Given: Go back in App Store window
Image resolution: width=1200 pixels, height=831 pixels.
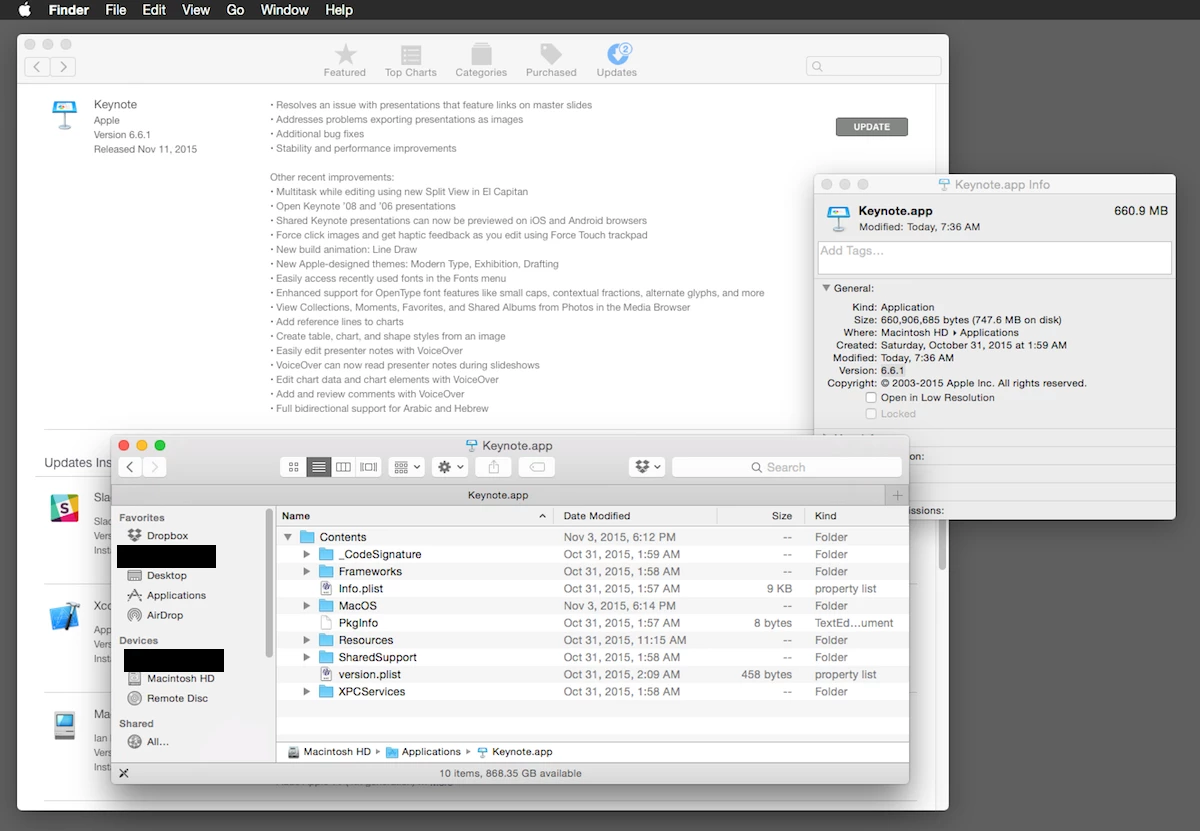Looking at the screenshot, I should (37, 67).
